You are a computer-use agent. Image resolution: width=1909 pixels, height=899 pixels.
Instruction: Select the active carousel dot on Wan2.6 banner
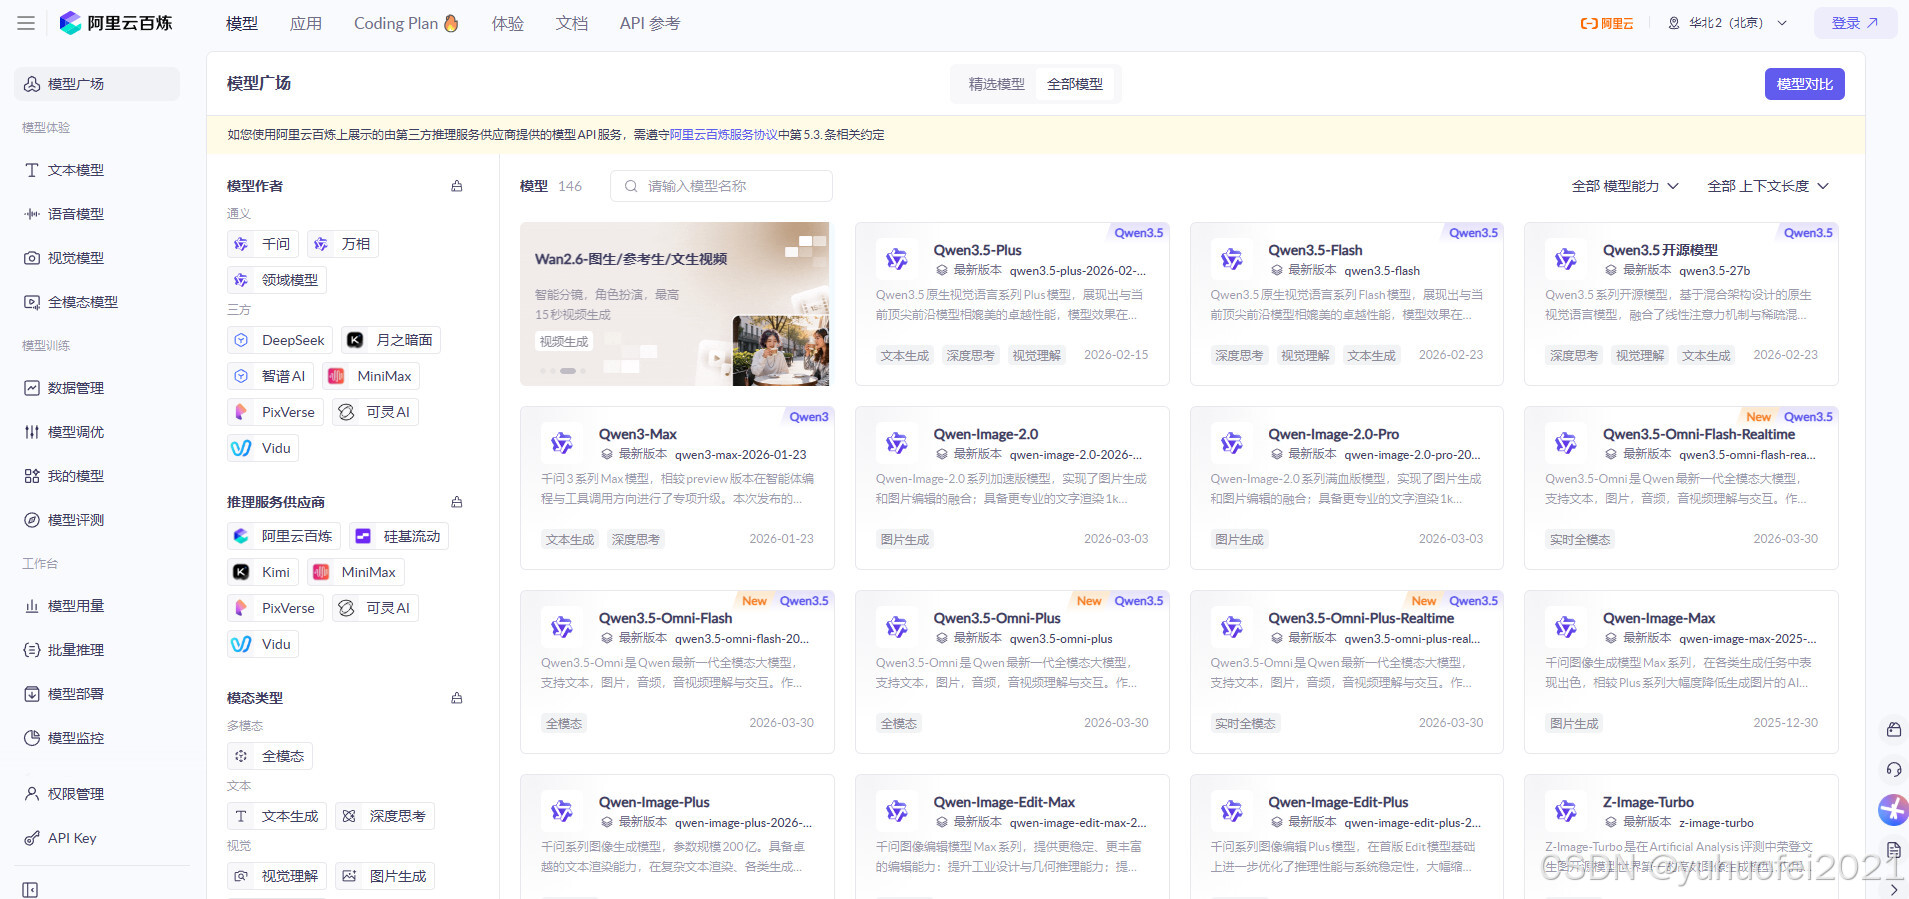(568, 371)
